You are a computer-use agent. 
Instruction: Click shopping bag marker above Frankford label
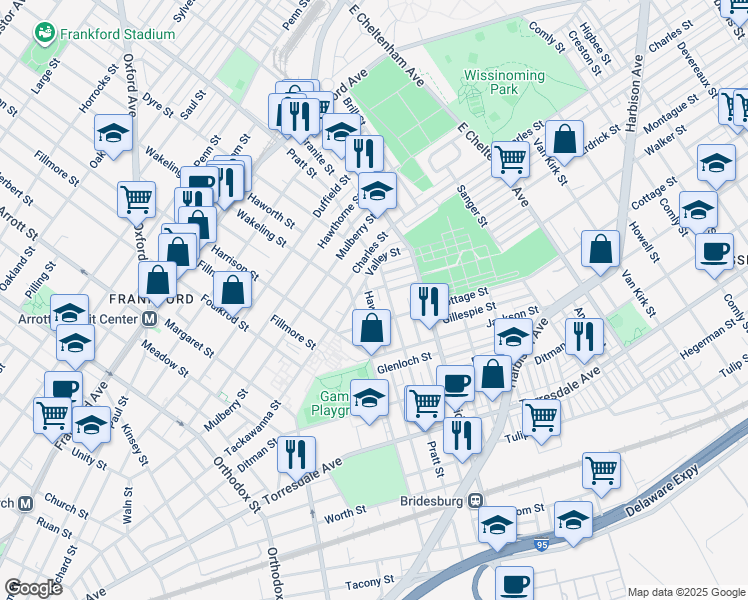158,284
